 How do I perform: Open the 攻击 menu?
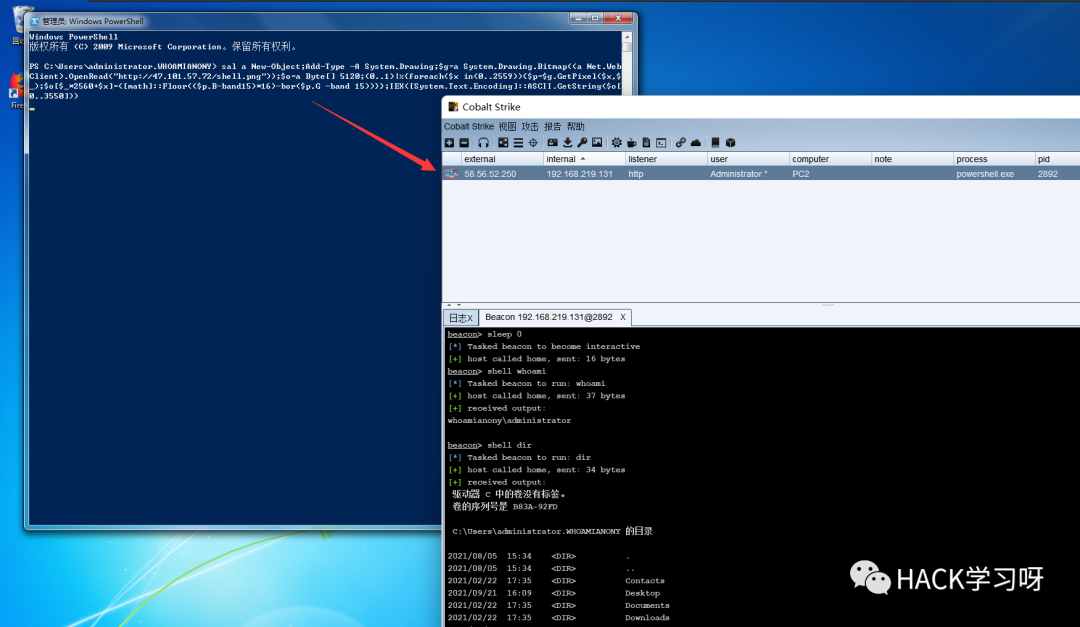pyautogui.click(x=530, y=127)
